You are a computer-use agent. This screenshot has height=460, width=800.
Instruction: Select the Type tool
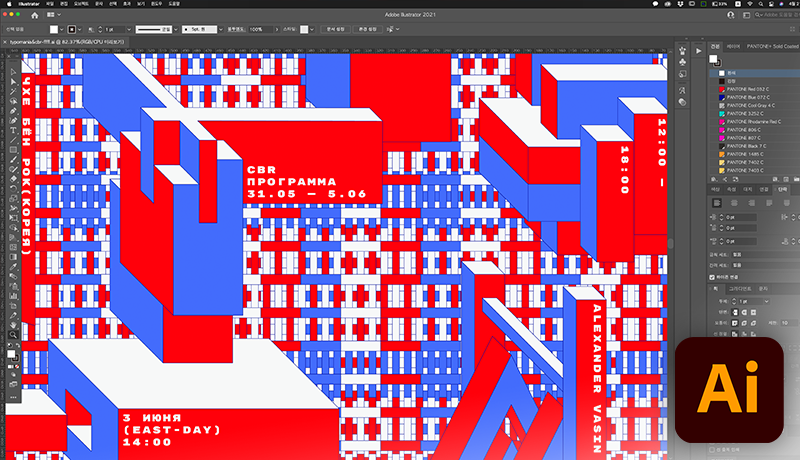pyautogui.click(x=13, y=131)
